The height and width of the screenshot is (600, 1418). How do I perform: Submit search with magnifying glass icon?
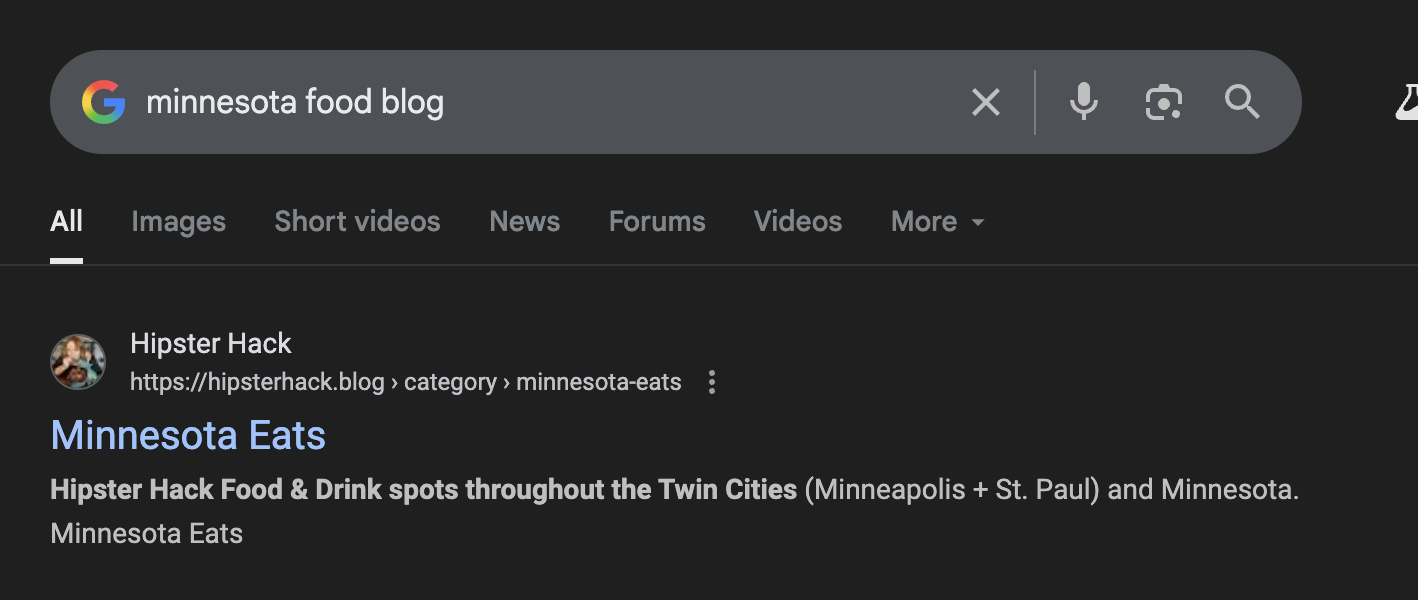[1242, 102]
